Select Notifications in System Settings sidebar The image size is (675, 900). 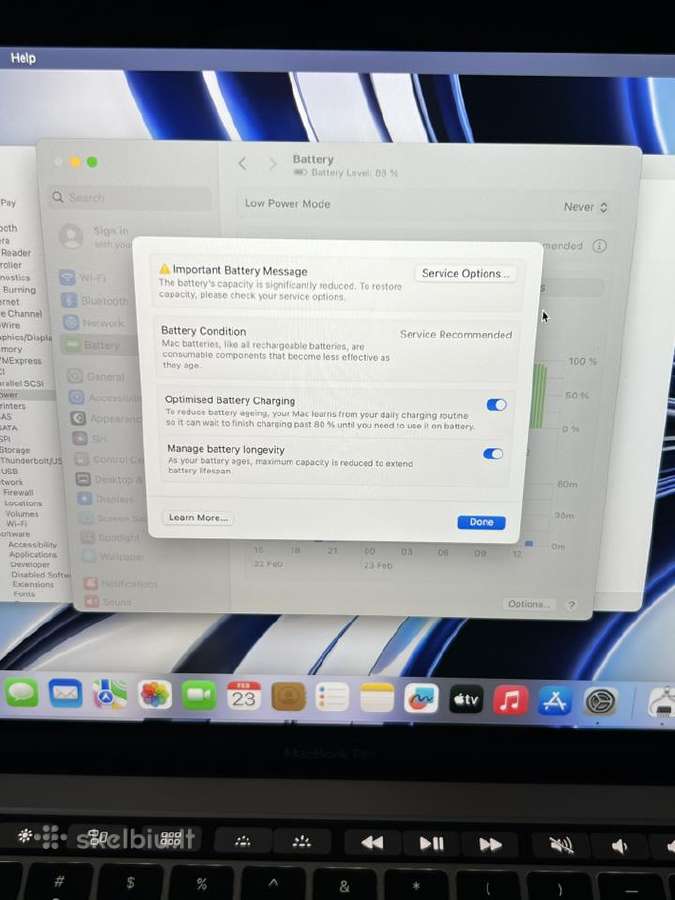pyautogui.click(x=121, y=584)
